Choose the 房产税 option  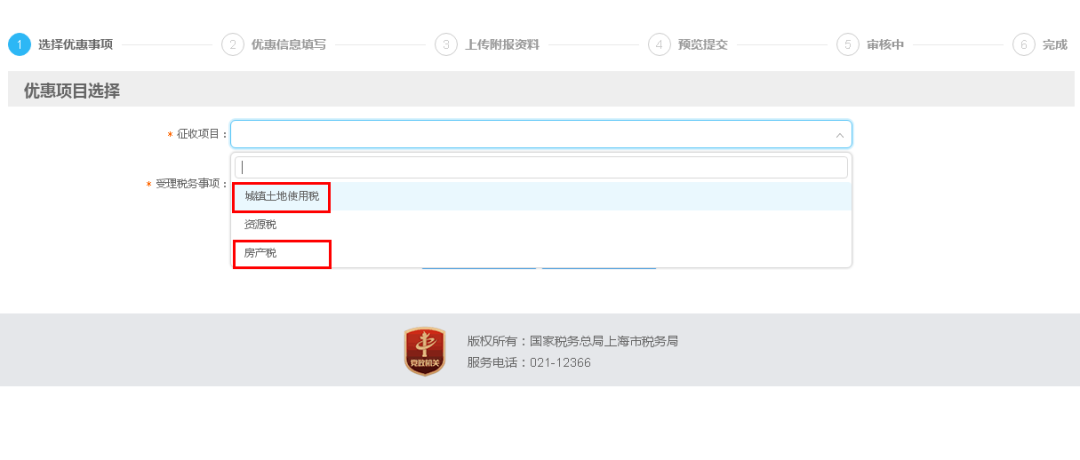(x=261, y=254)
